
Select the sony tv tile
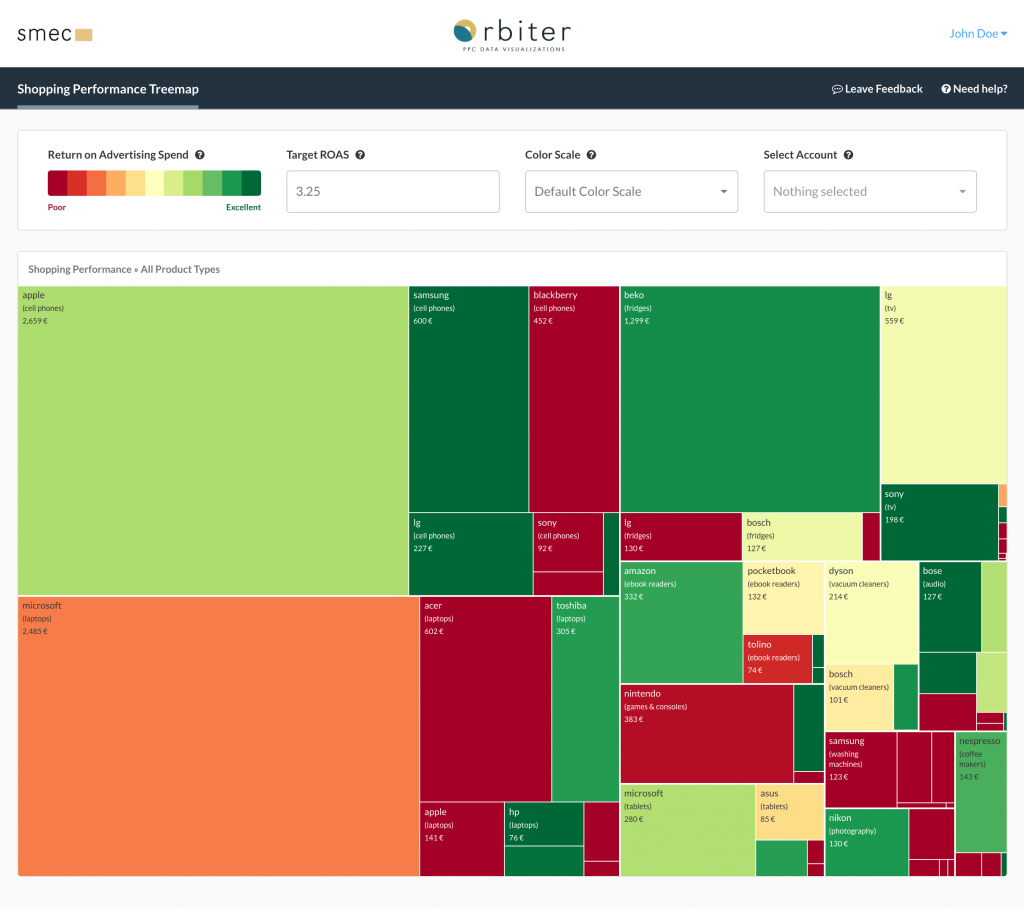[x=939, y=522]
